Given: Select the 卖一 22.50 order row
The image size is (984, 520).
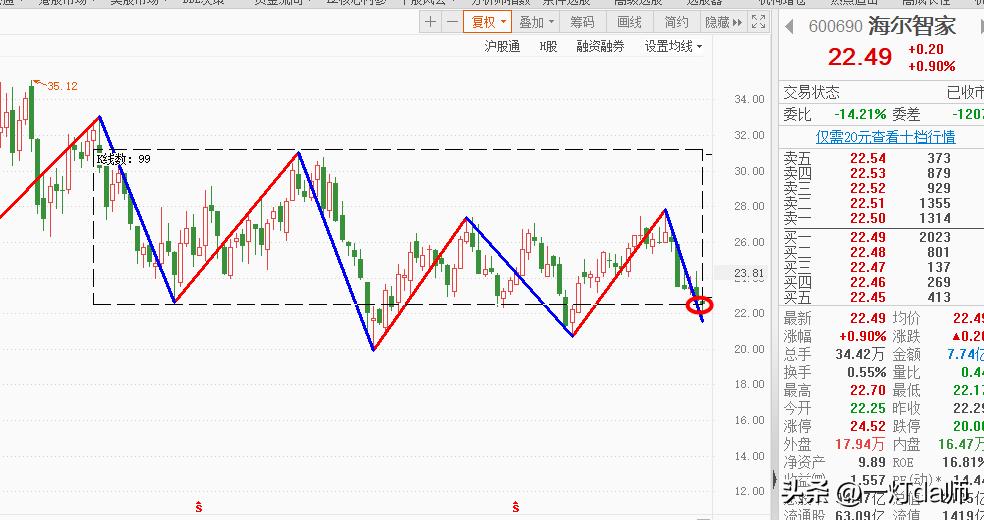Looking at the screenshot, I should [881, 218].
